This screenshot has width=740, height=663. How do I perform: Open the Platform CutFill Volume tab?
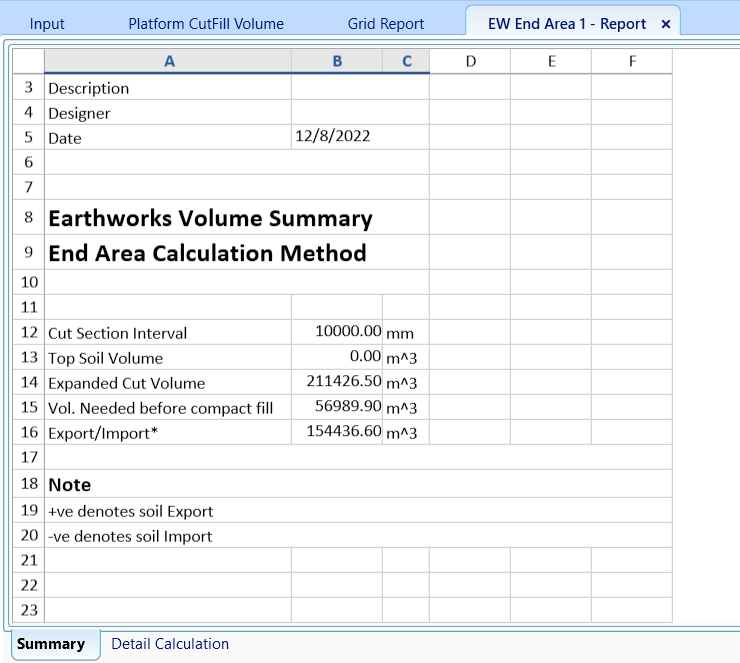206,24
